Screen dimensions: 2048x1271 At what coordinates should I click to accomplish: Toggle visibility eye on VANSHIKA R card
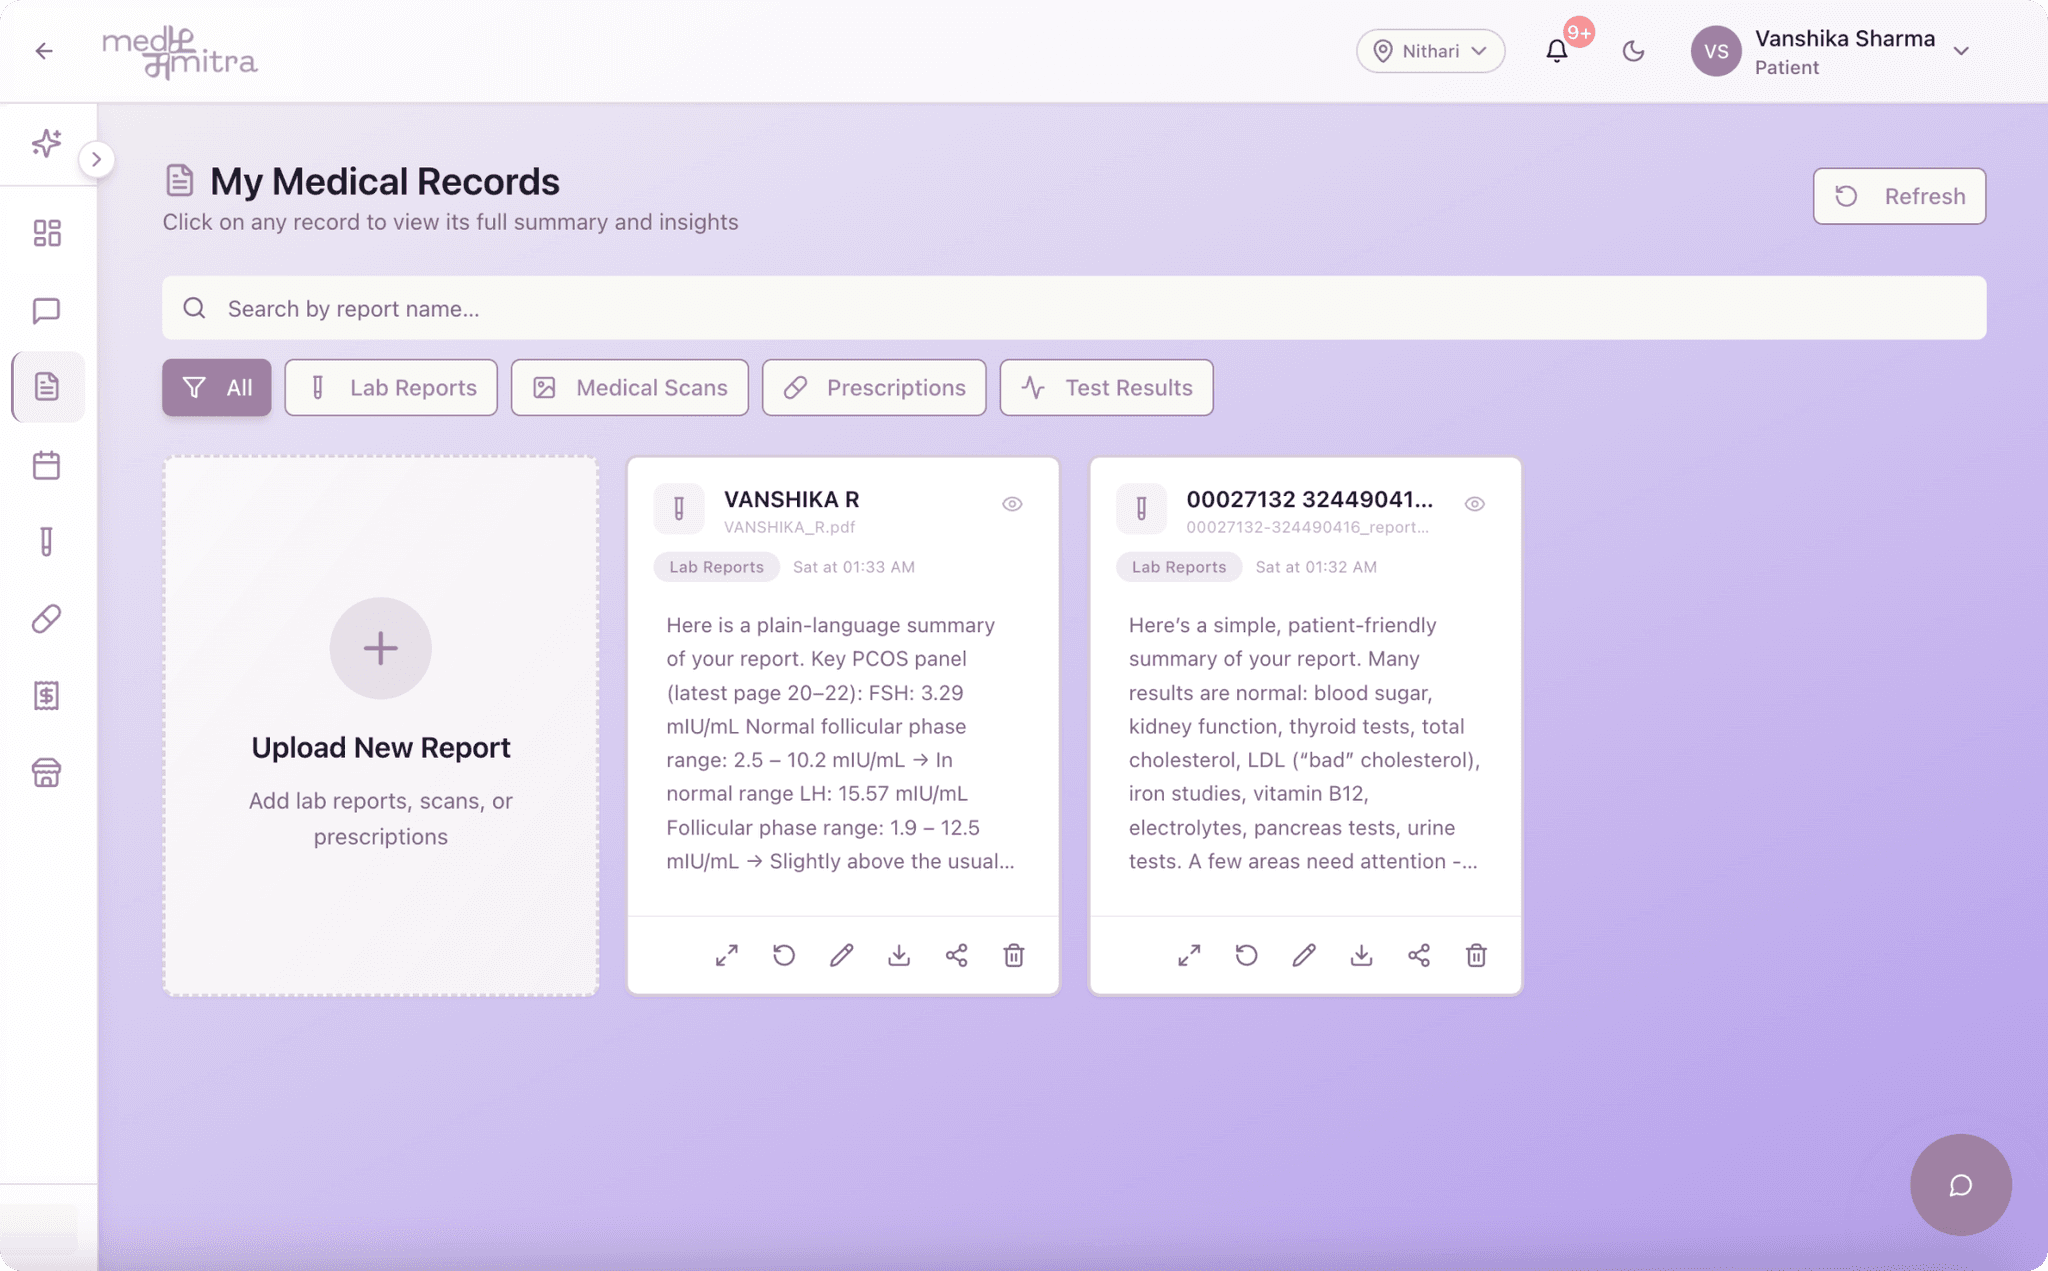[1012, 504]
